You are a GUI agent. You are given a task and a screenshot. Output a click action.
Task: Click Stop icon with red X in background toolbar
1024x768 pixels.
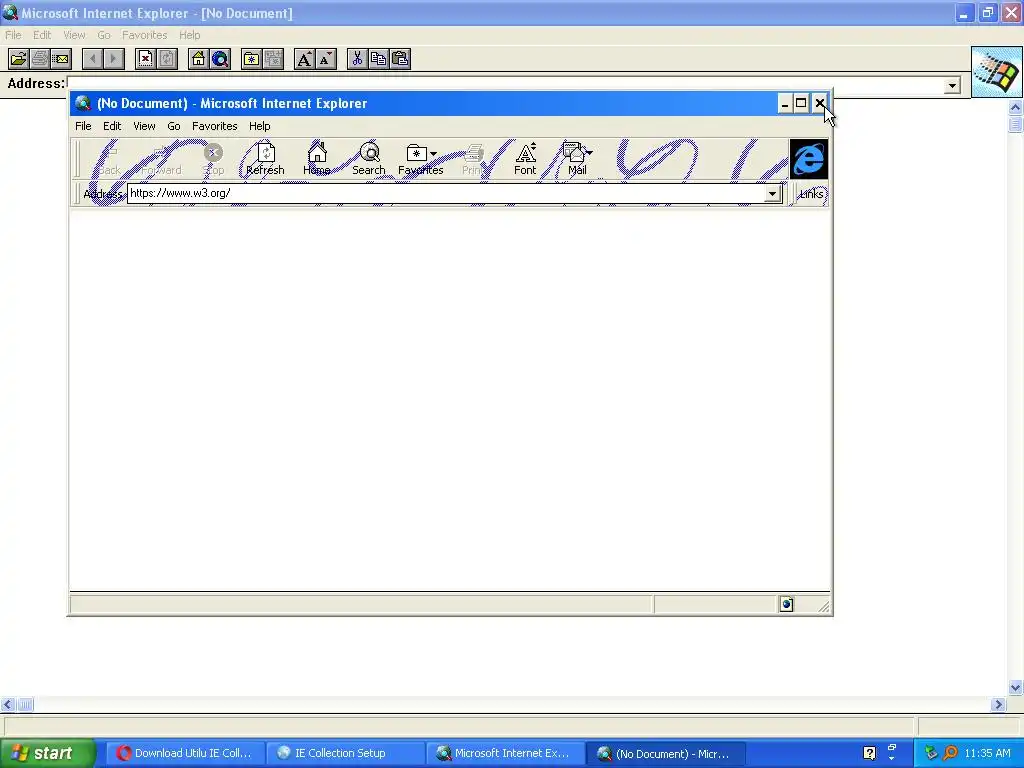click(146, 59)
